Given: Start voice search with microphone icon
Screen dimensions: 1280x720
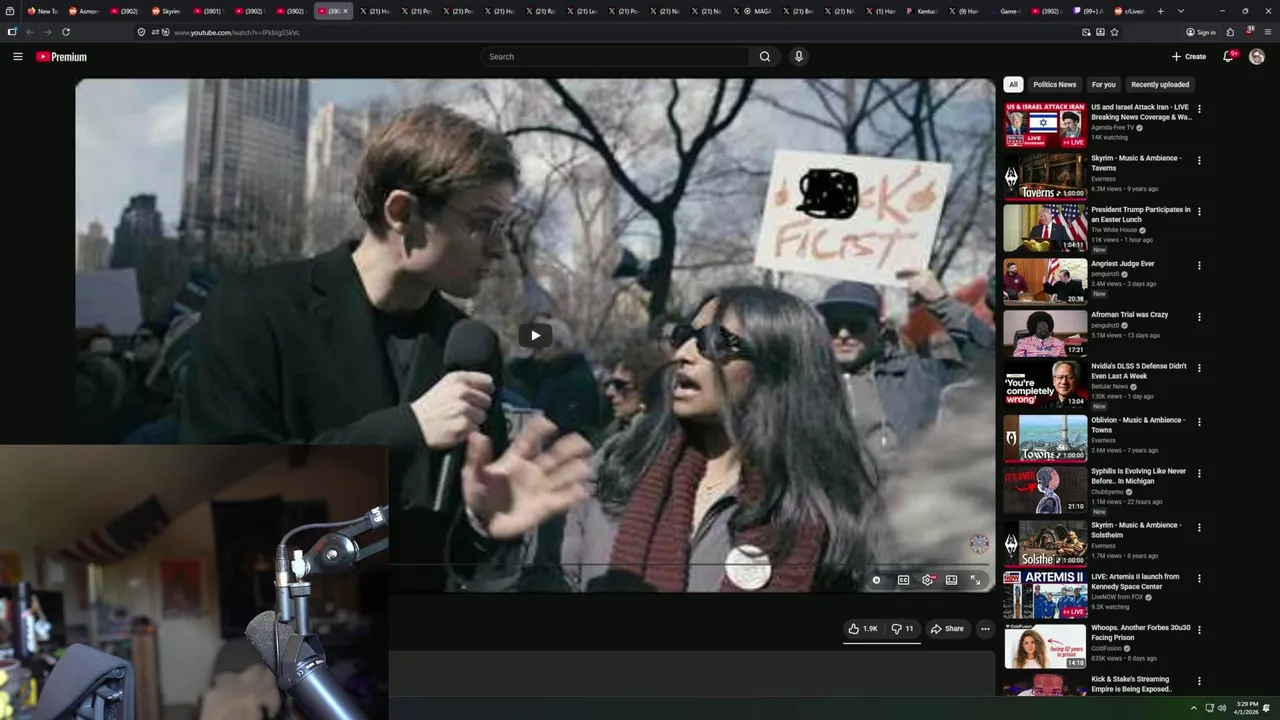Looking at the screenshot, I should point(798,57).
